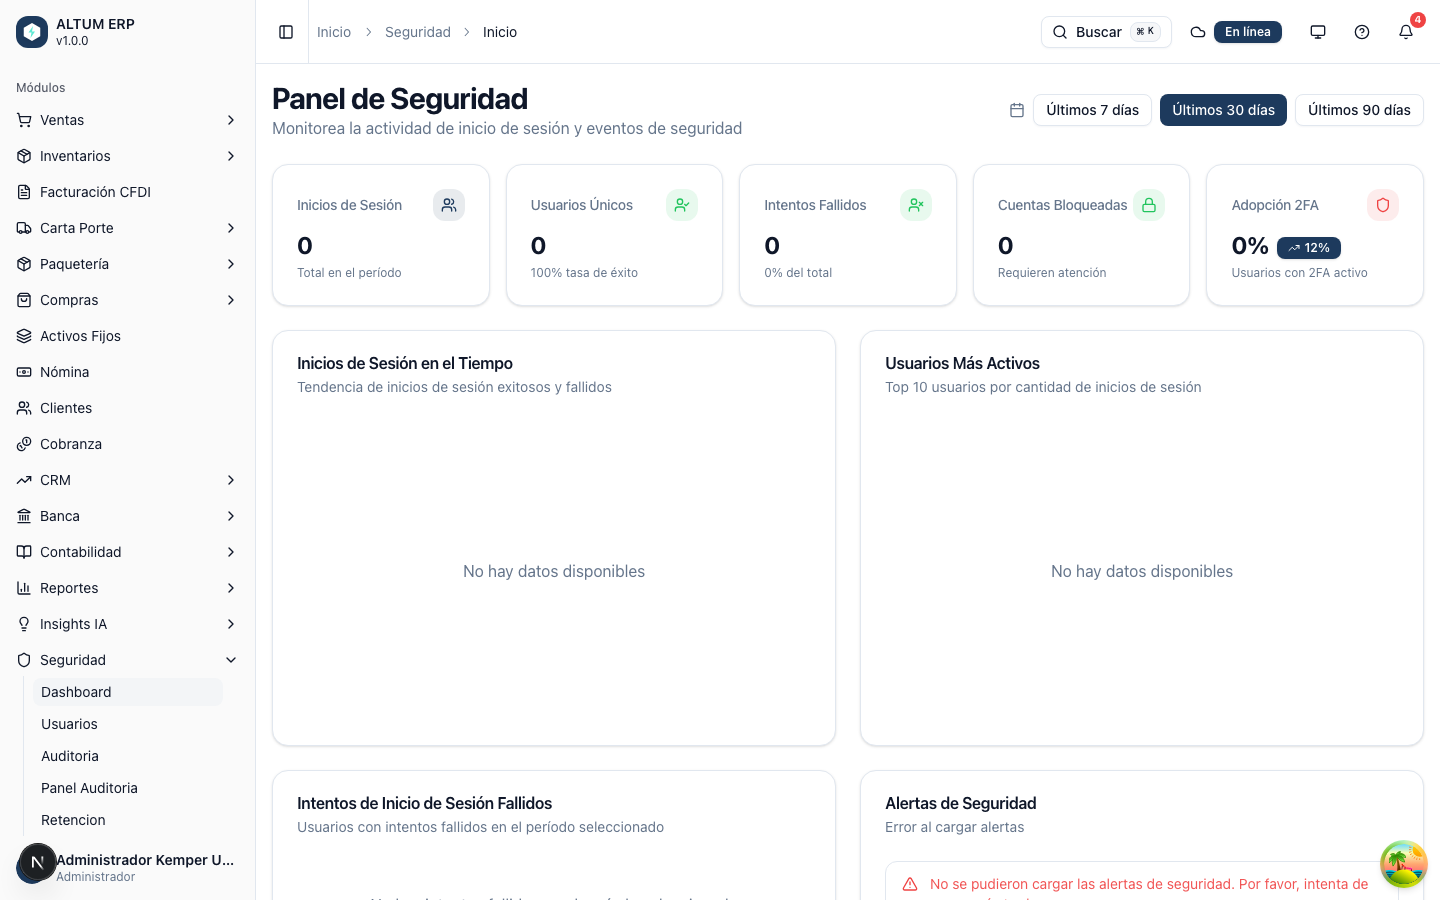Collapse the Seguridad module

tap(127, 660)
